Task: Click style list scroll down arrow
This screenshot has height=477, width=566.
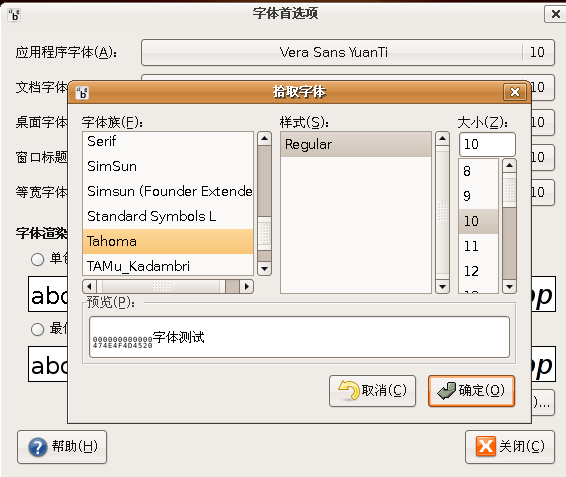Action: 442,287
